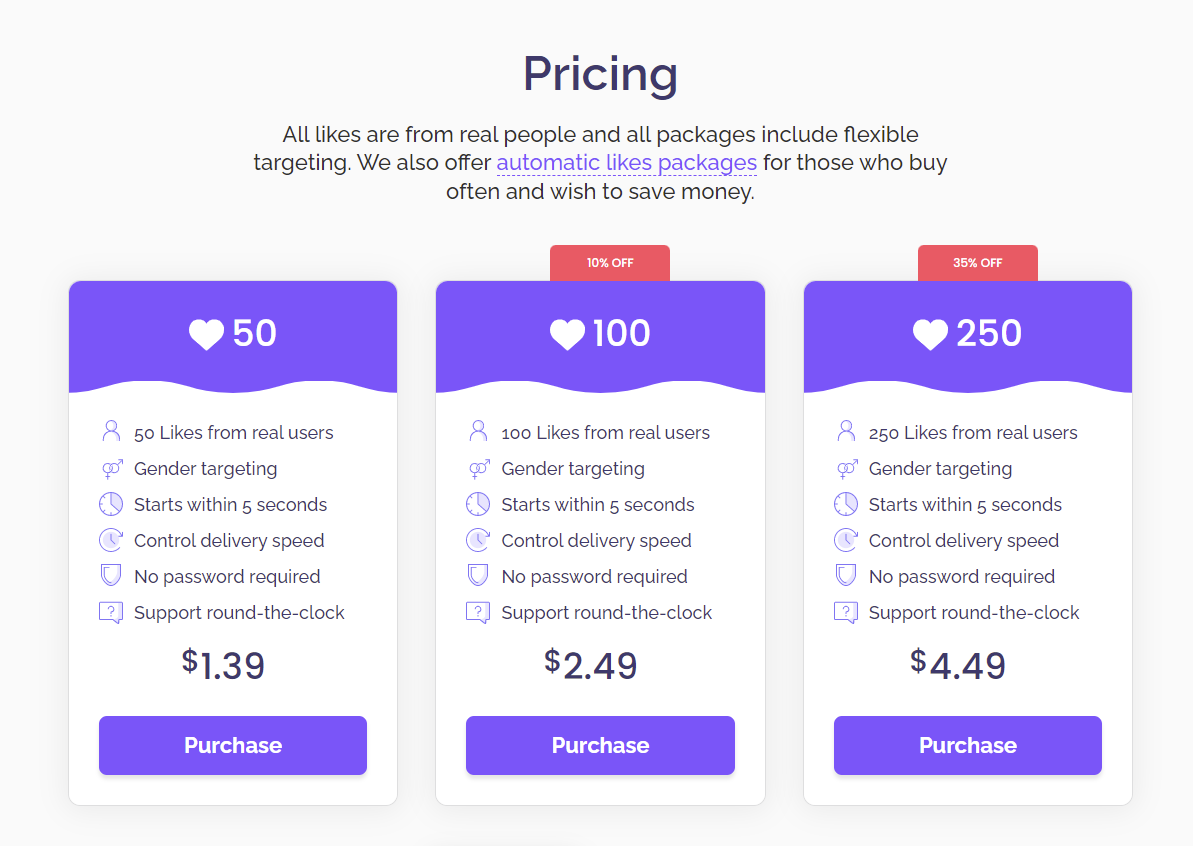The image size is (1193, 846).
Task: Purchase the 100 likes package
Action: click(x=600, y=745)
